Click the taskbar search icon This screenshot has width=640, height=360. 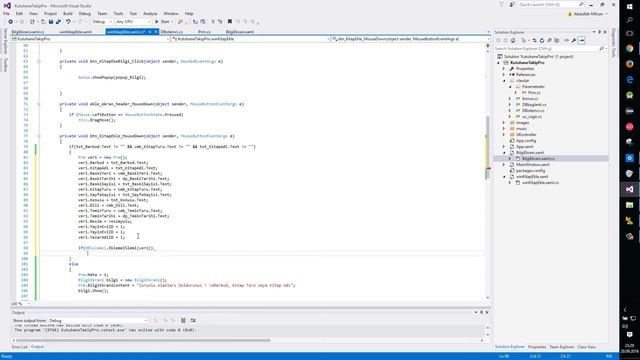[629, 20]
